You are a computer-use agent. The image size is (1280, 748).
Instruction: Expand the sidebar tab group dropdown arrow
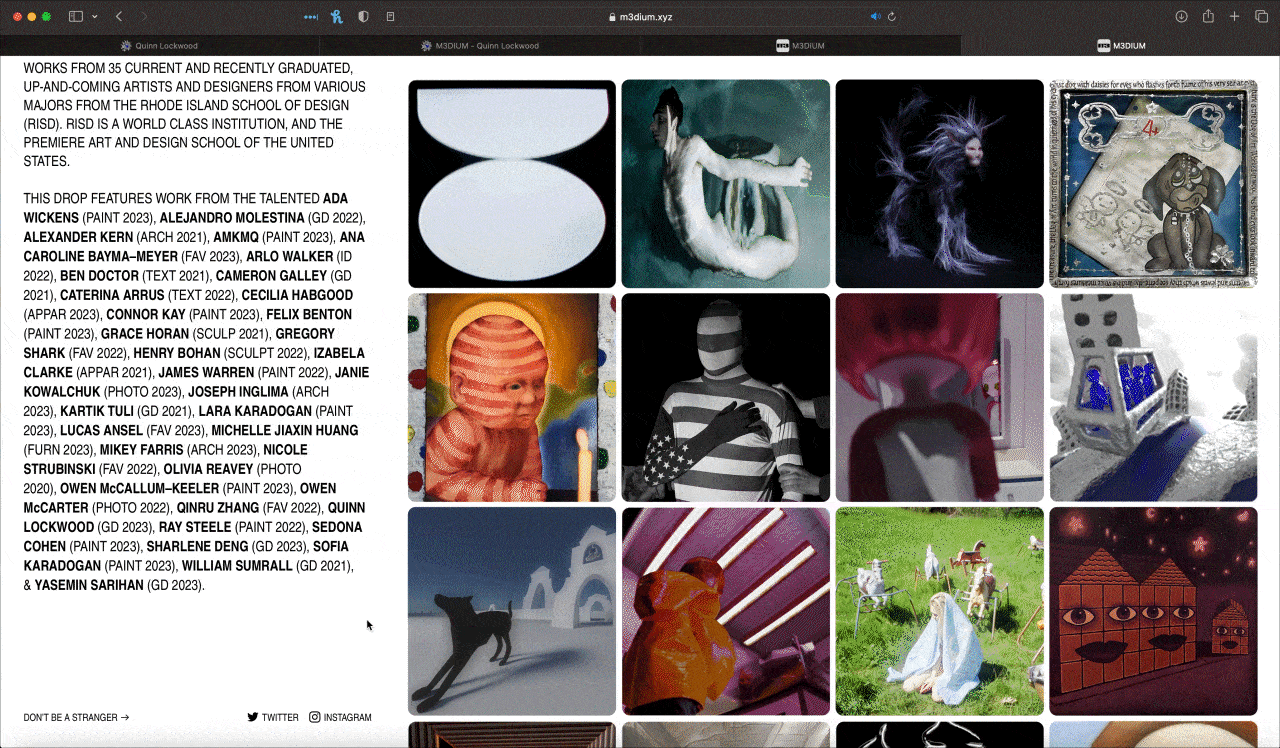click(x=95, y=17)
